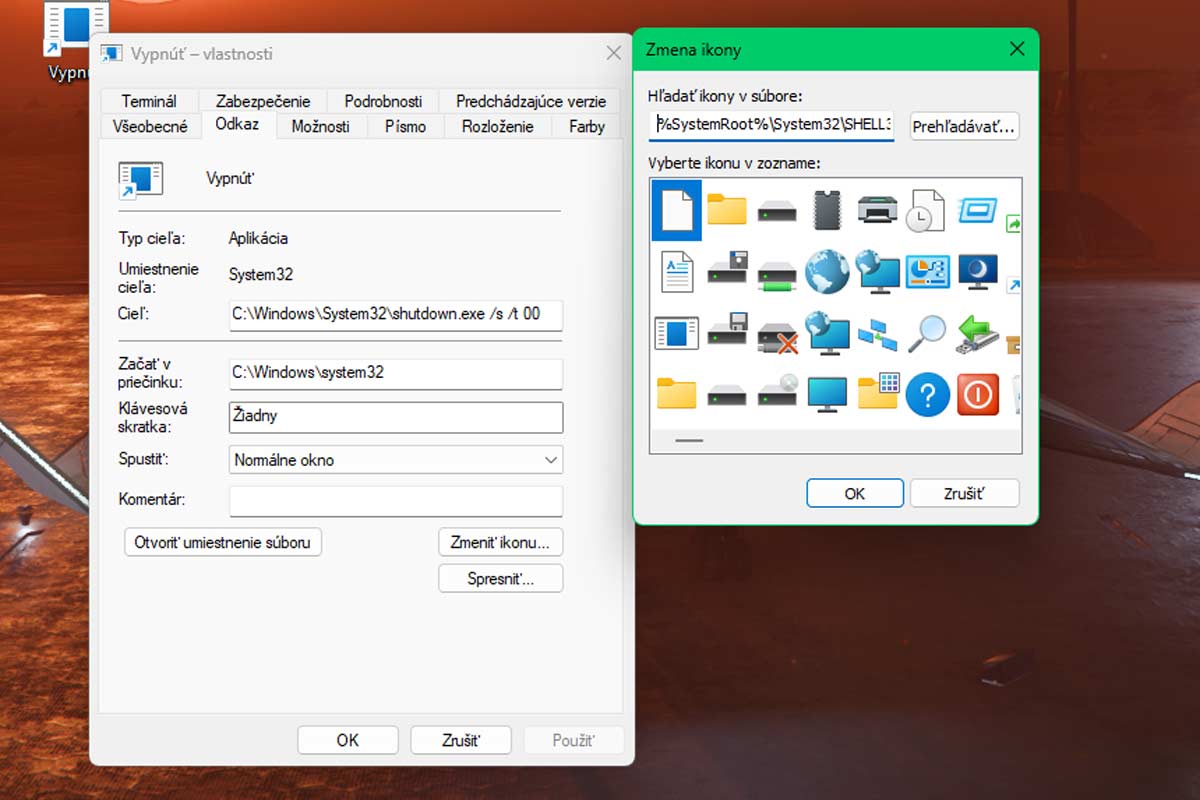Choose the standalone globe icon
1200x800 pixels.
[827, 271]
